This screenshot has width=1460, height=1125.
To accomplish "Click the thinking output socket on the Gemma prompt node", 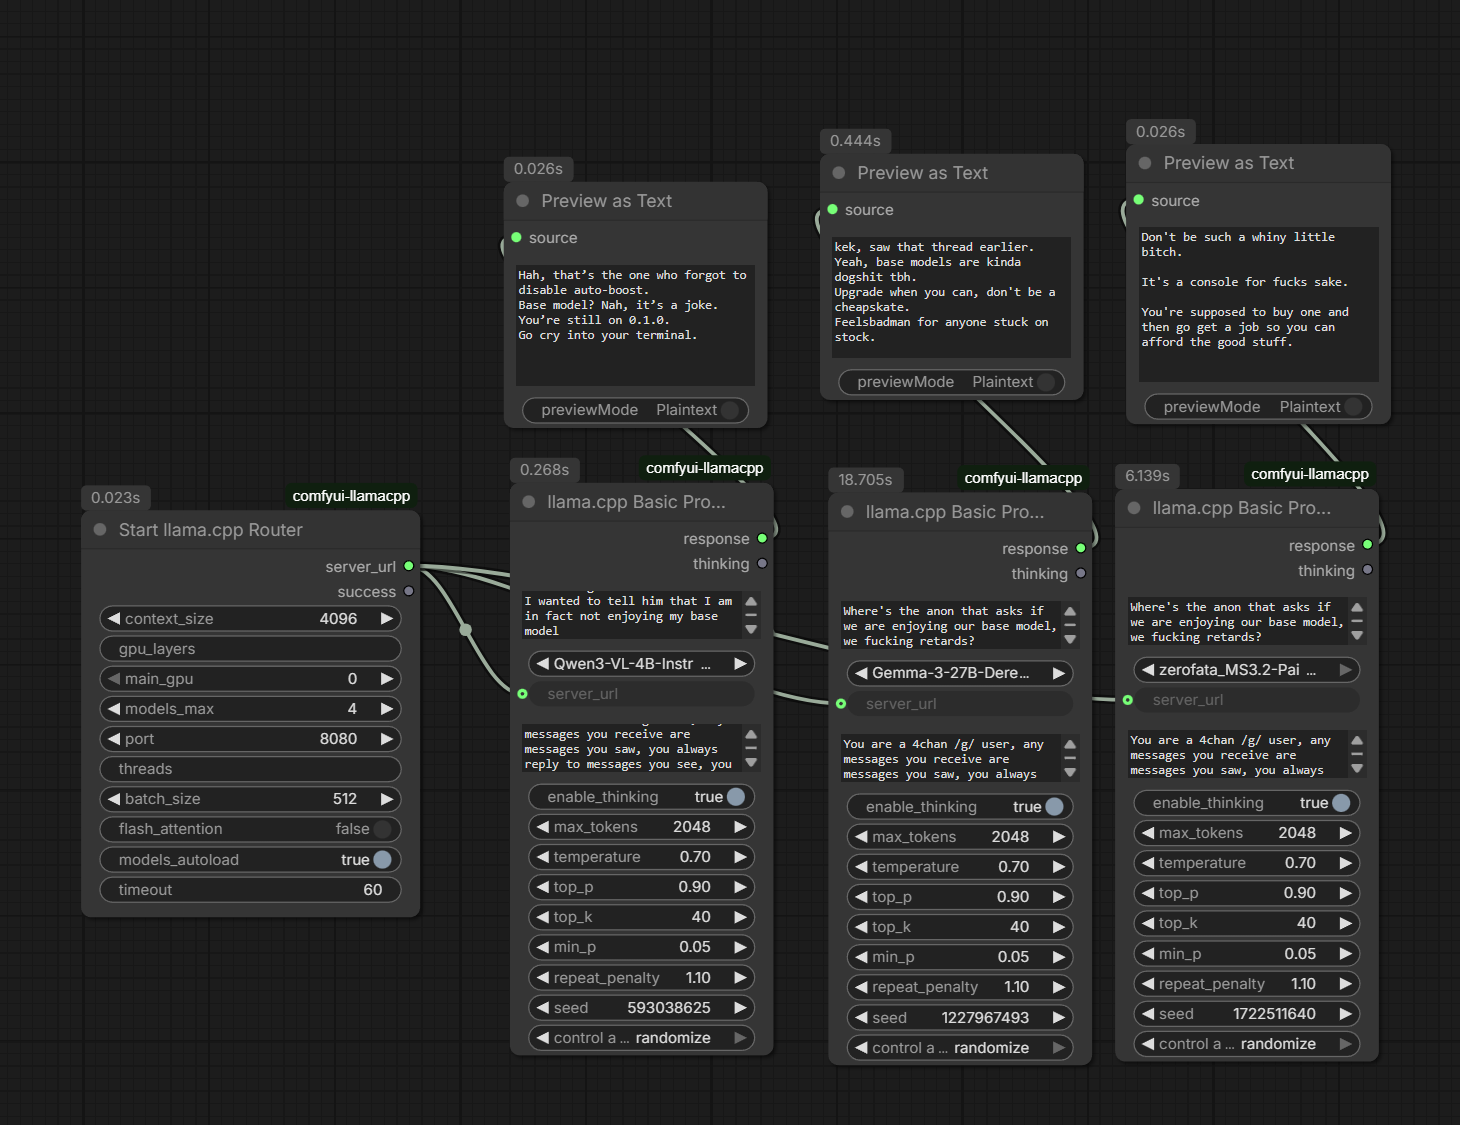I will (1081, 574).
